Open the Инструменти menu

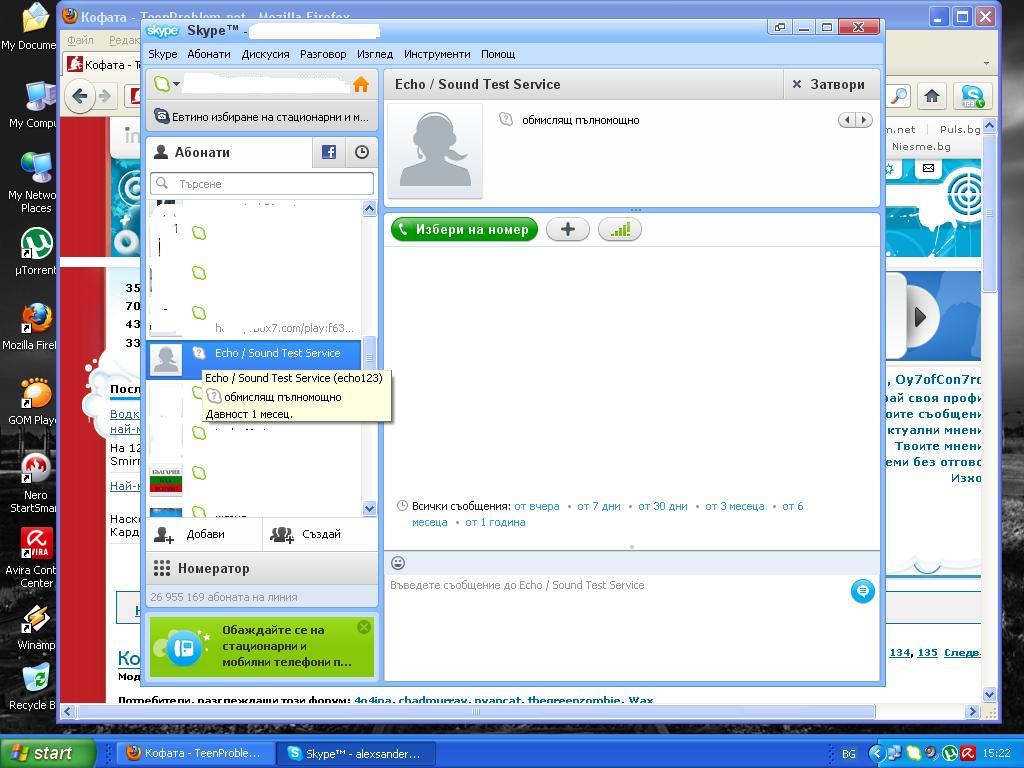point(437,54)
